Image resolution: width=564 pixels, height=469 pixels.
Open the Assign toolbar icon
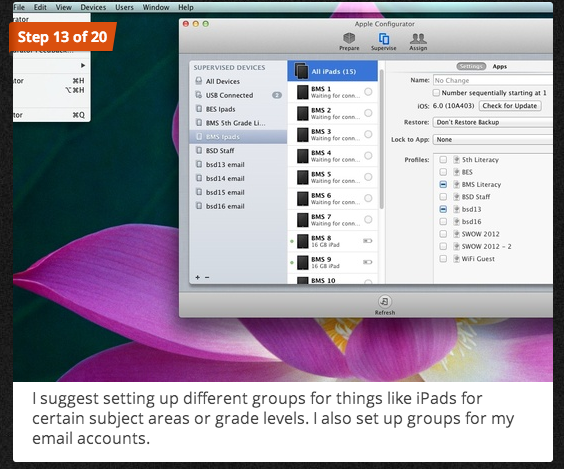(x=418, y=42)
